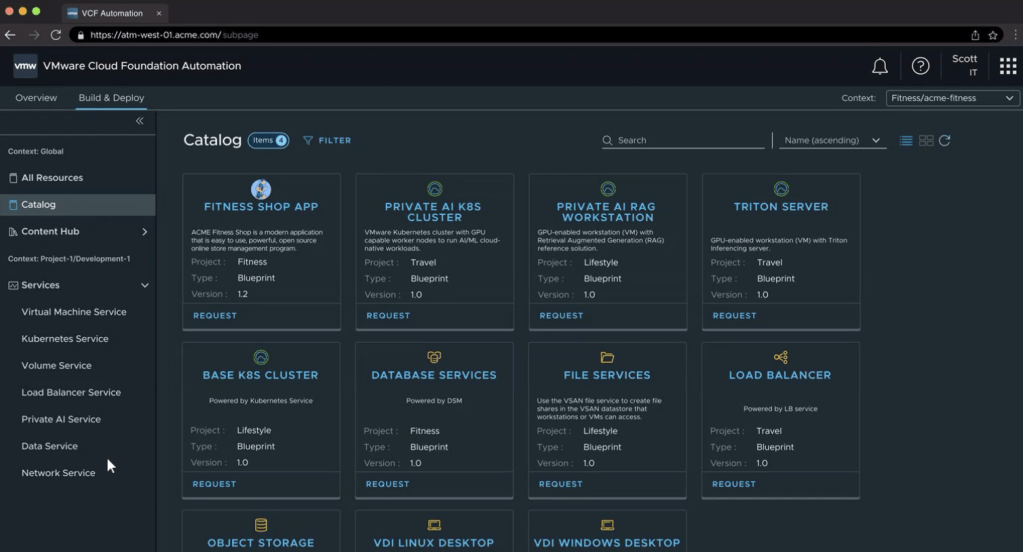This screenshot has width=1023, height=552.
Task: Open the Name (ascending) sort dropdown
Action: click(832, 141)
